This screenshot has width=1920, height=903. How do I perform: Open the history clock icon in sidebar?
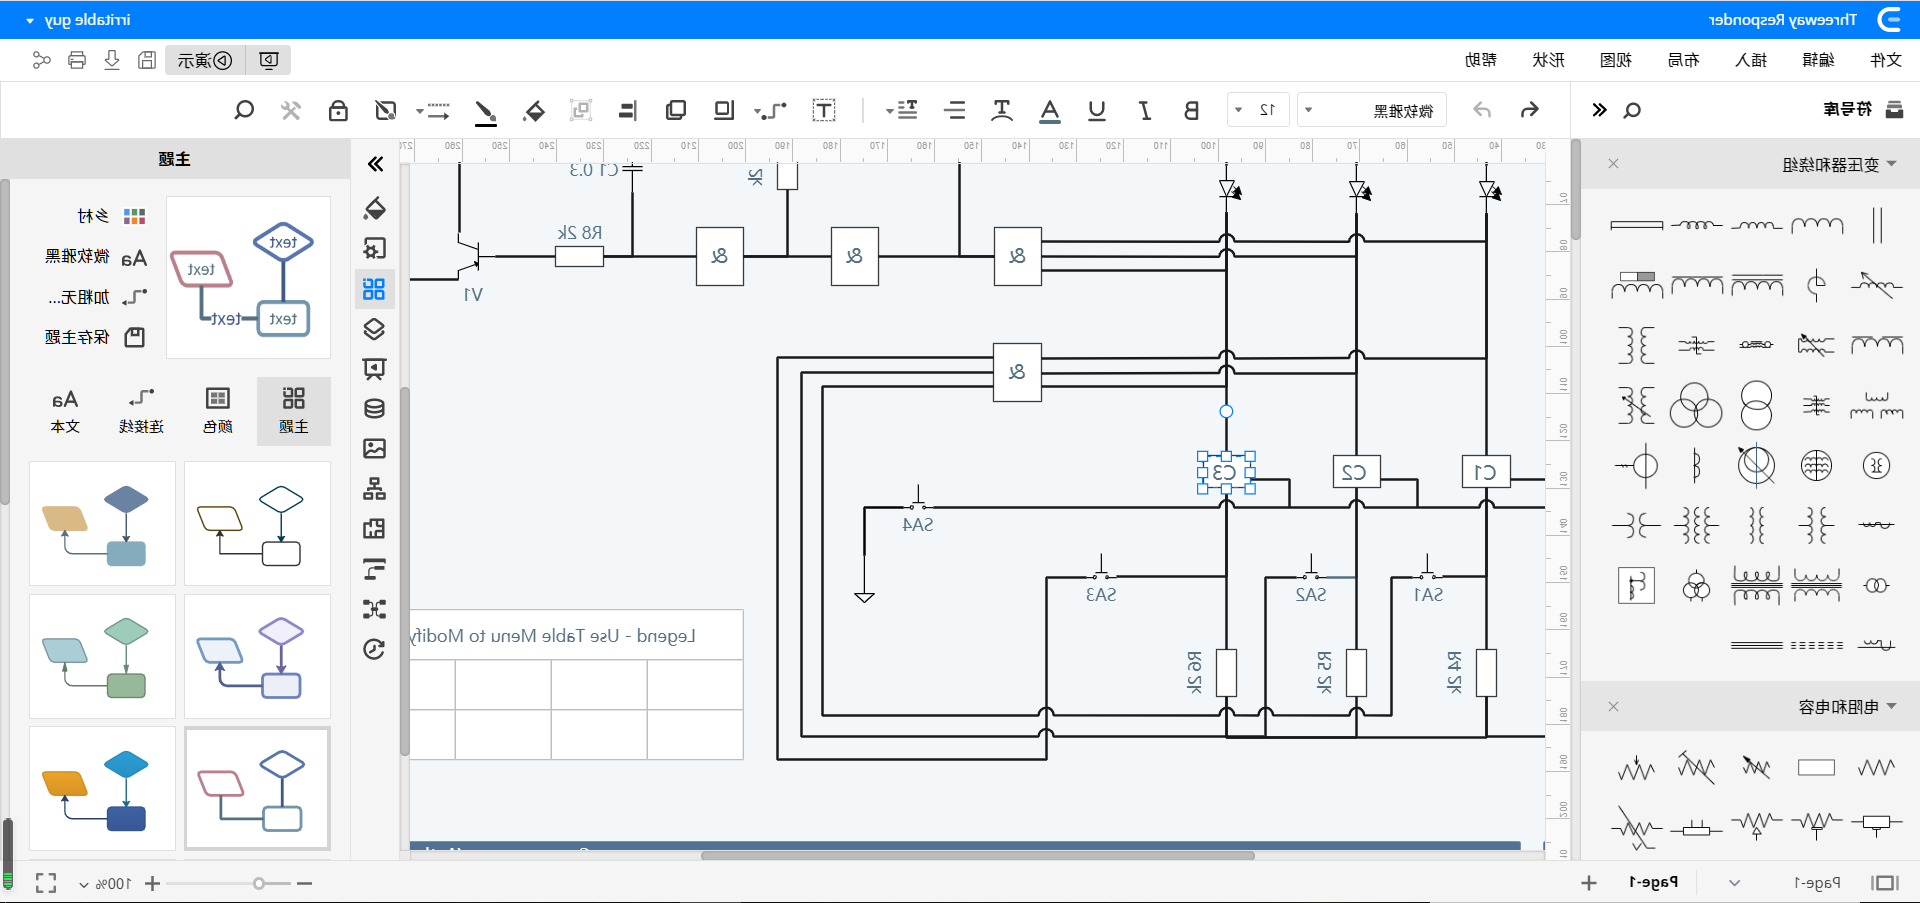[374, 649]
